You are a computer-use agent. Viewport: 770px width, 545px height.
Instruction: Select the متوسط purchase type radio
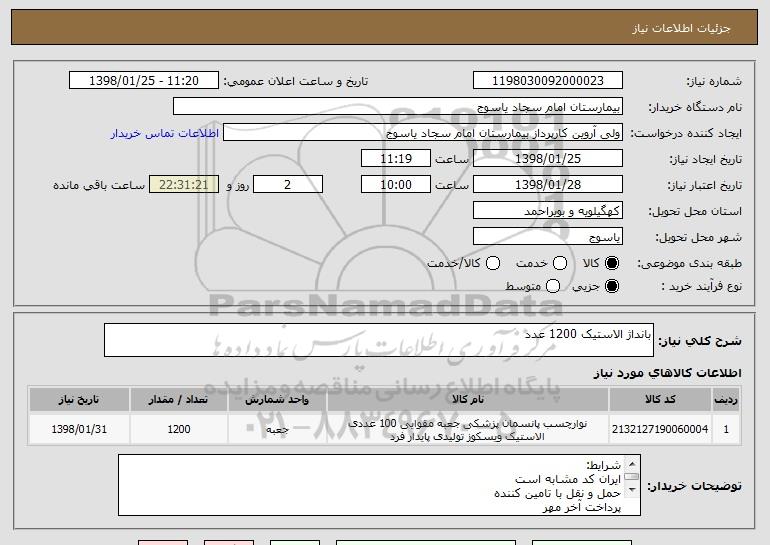coord(553,286)
